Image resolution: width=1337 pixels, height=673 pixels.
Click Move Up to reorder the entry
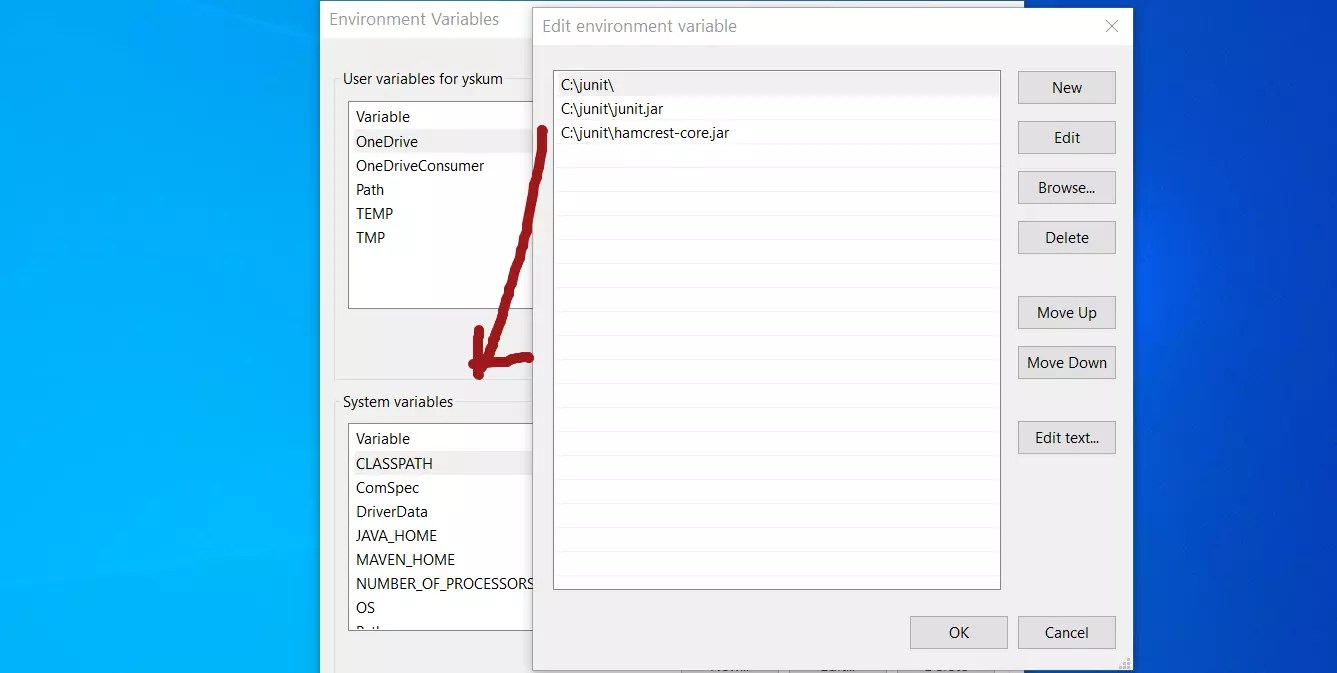tap(1066, 312)
